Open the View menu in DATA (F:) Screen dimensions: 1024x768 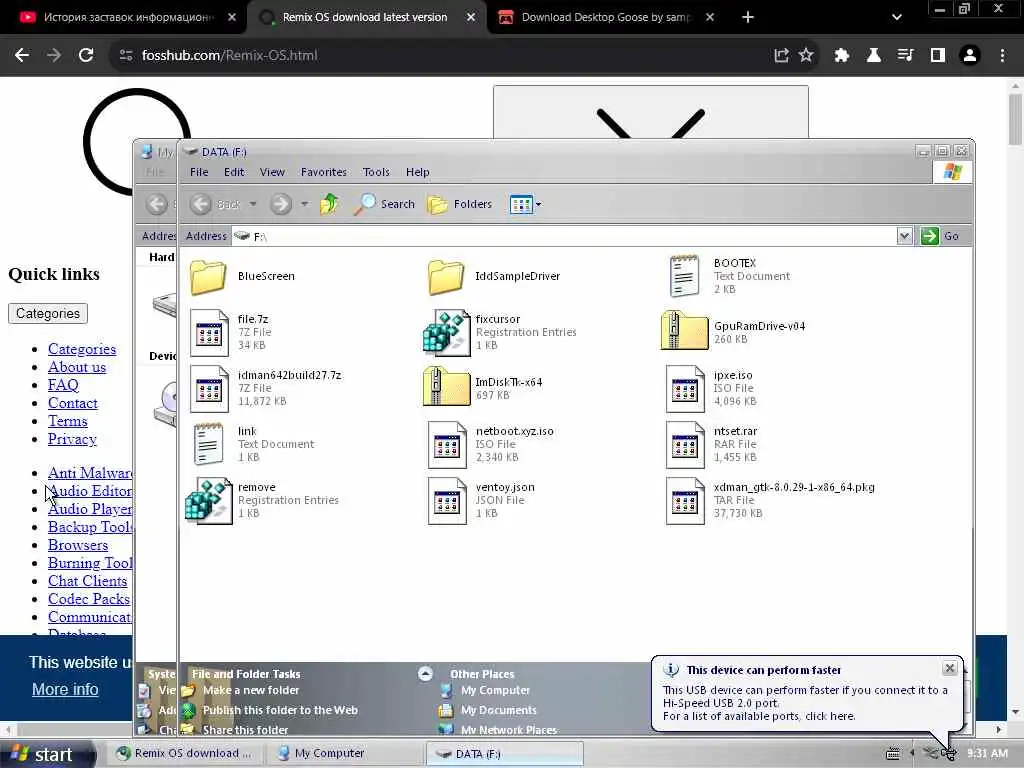click(x=272, y=172)
